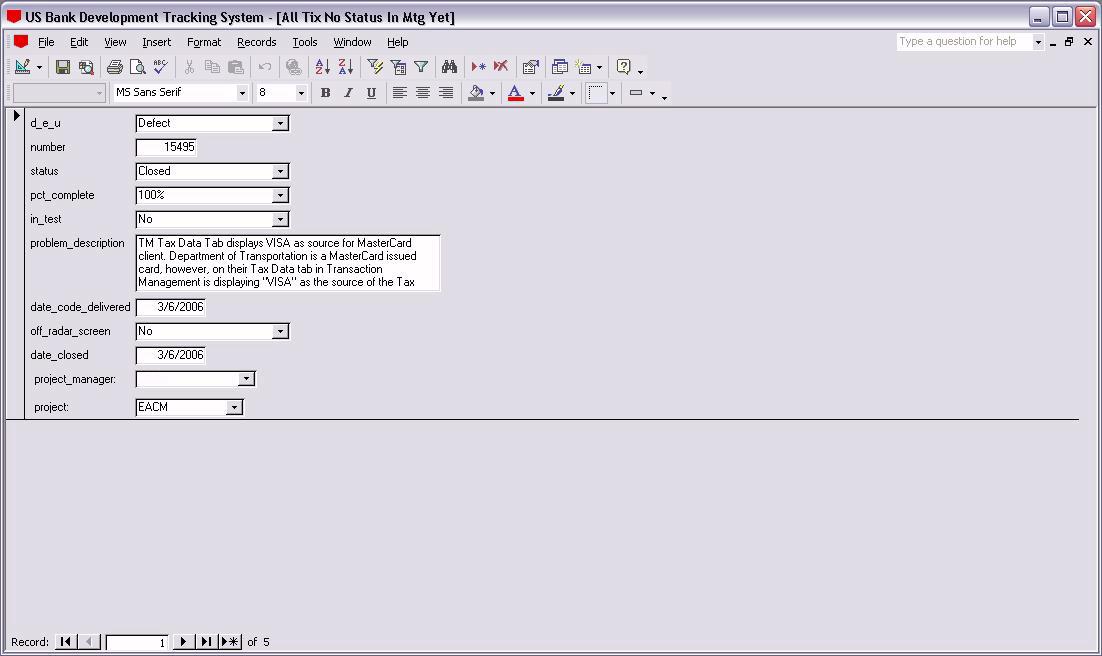
Task: Click the Delete Record toolbar icon
Action: click(x=501, y=67)
